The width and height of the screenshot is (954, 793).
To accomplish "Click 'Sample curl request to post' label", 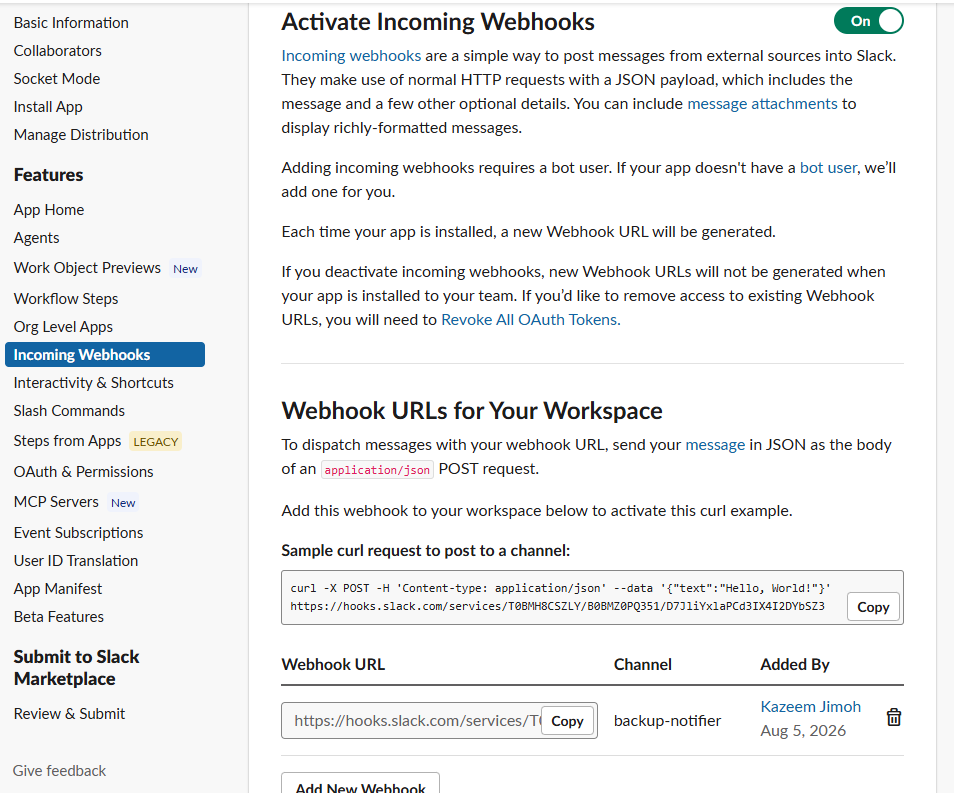I will 425,551.
